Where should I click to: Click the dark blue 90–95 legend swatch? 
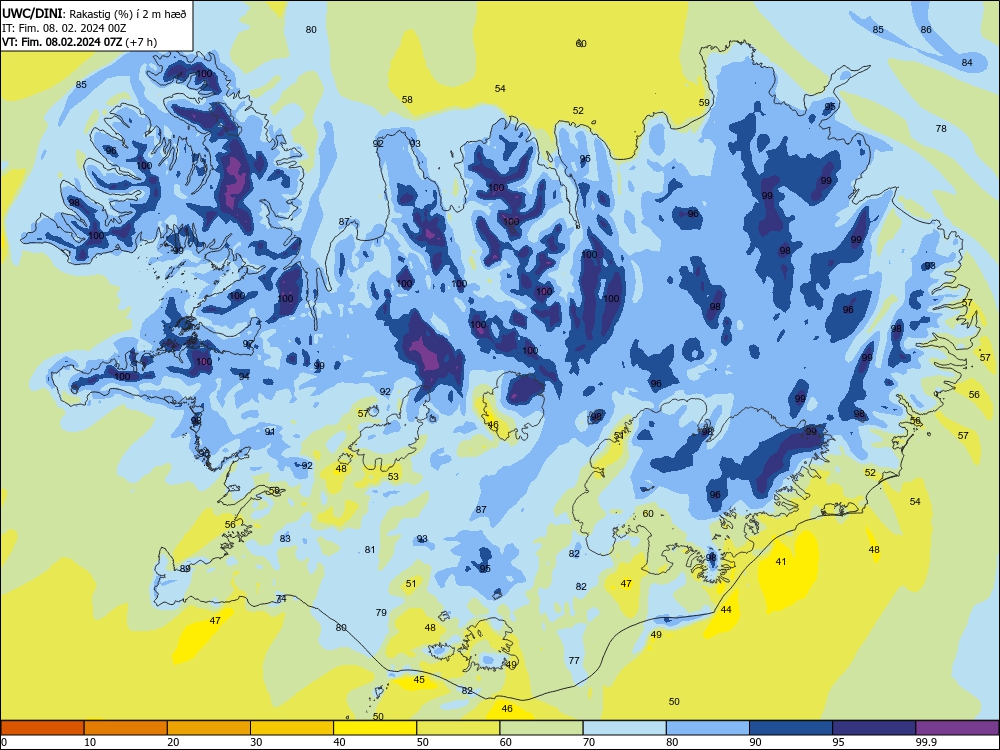click(791, 728)
